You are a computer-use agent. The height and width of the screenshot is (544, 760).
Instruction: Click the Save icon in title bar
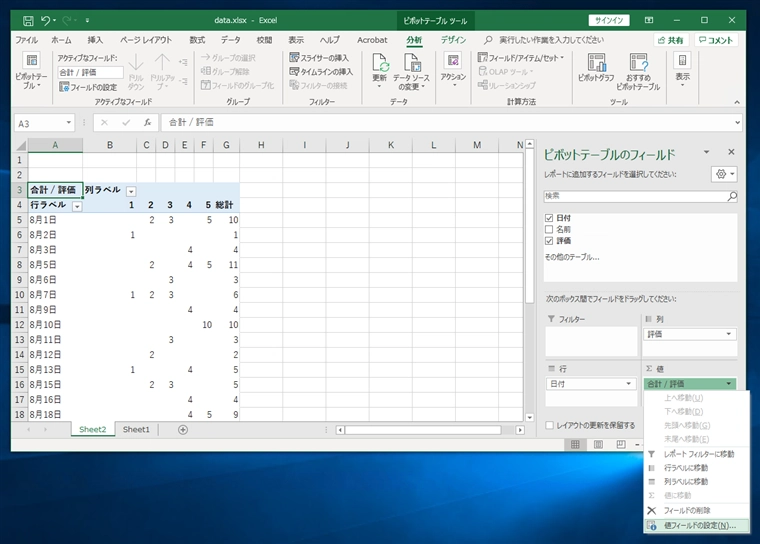(28, 20)
